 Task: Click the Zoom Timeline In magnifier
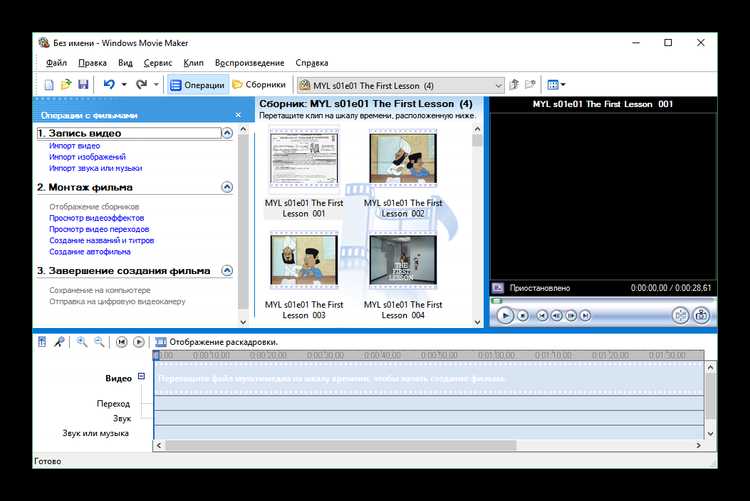(82, 342)
